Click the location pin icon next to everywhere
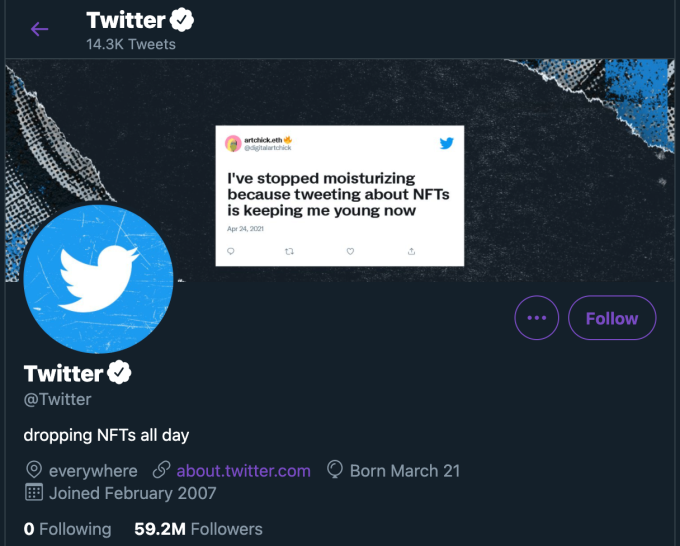680x546 pixels. coord(33,470)
